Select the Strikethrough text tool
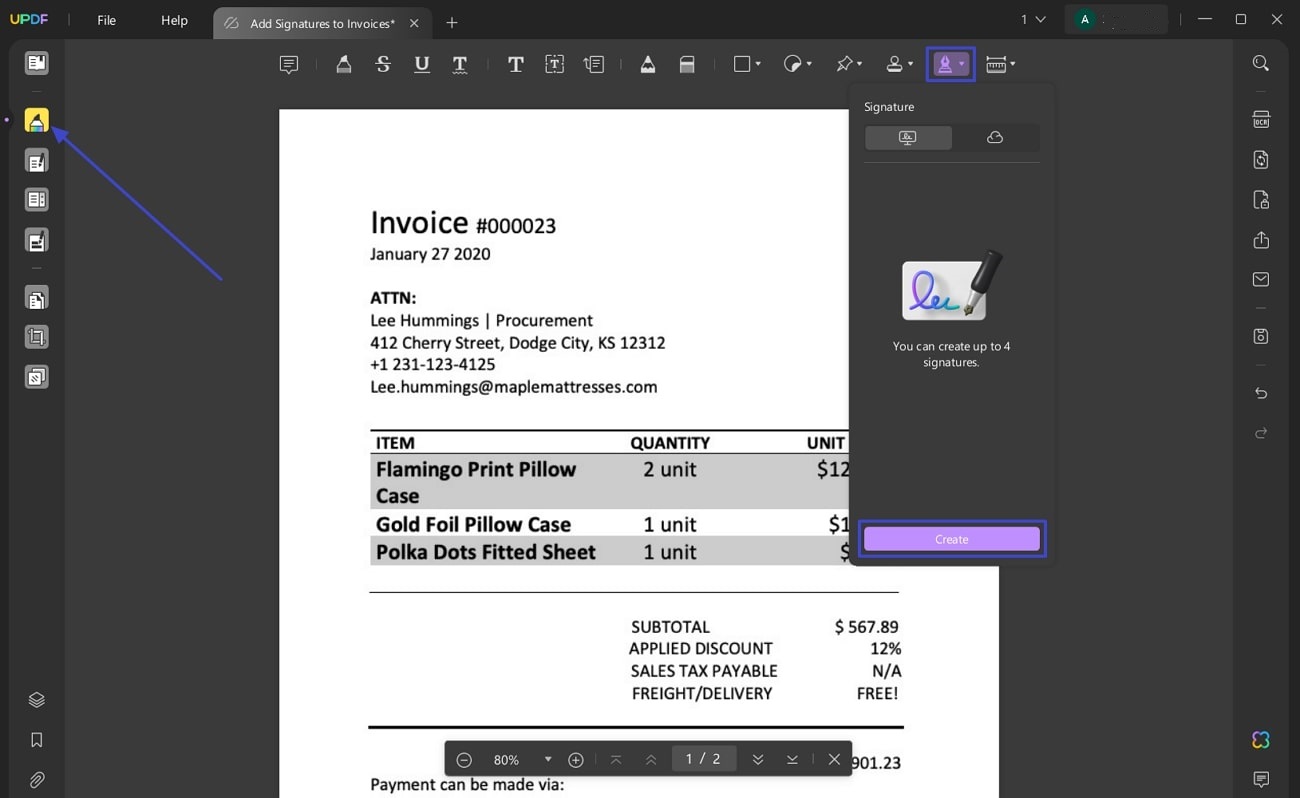Screen dimensions: 1300x798 383,63
